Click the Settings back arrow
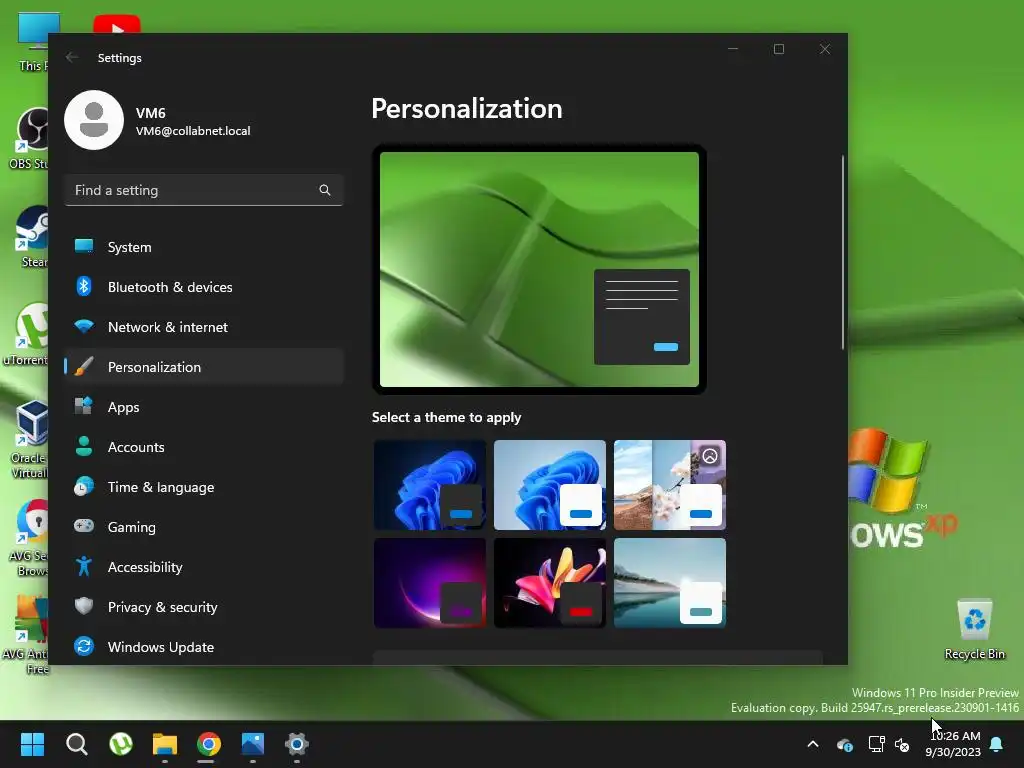 [x=72, y=57]
